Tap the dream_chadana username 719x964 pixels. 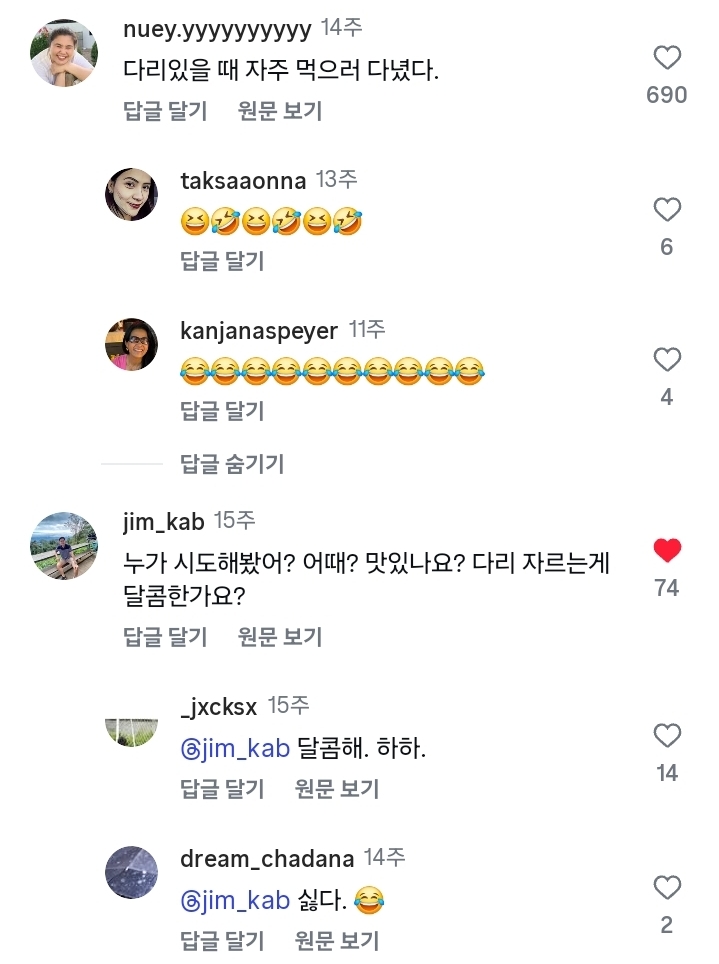(x=267, y=859)
